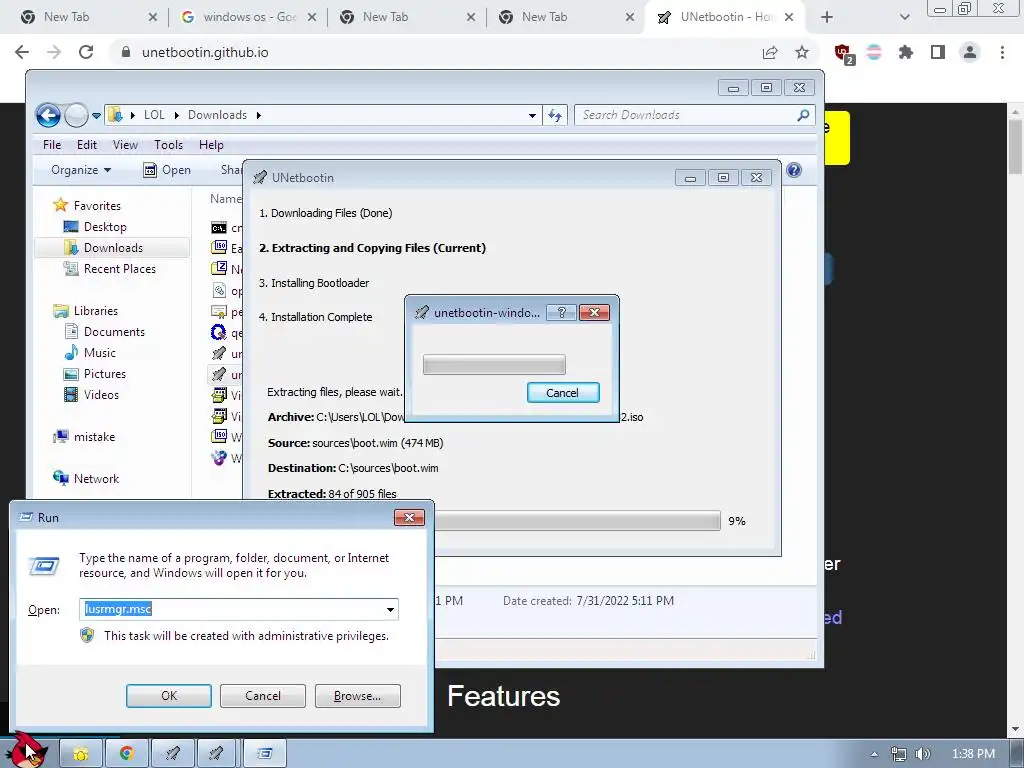Screen dimensions: 1024x768
Task: Open the Pictures library
Action: 95,374
